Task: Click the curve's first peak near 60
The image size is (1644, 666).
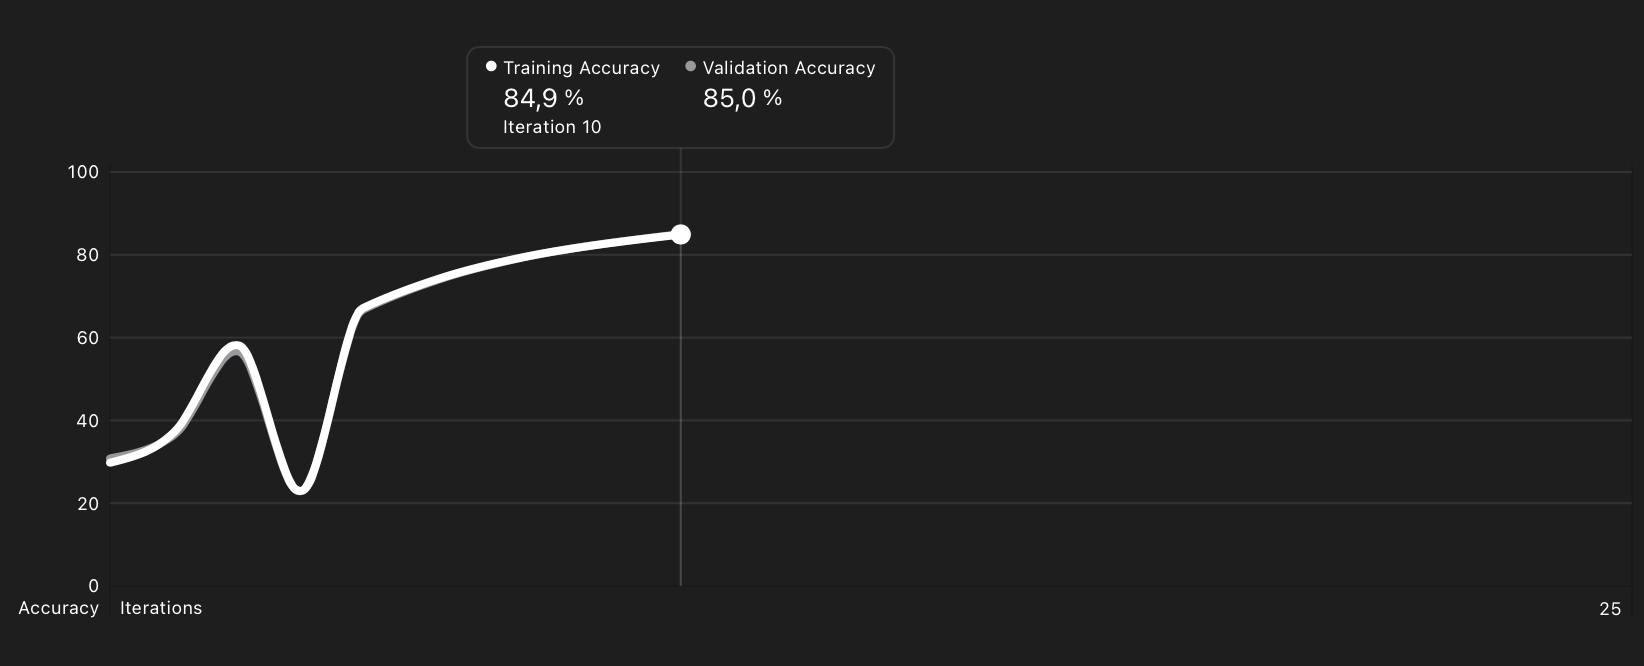Action: (x=237, y=347)
